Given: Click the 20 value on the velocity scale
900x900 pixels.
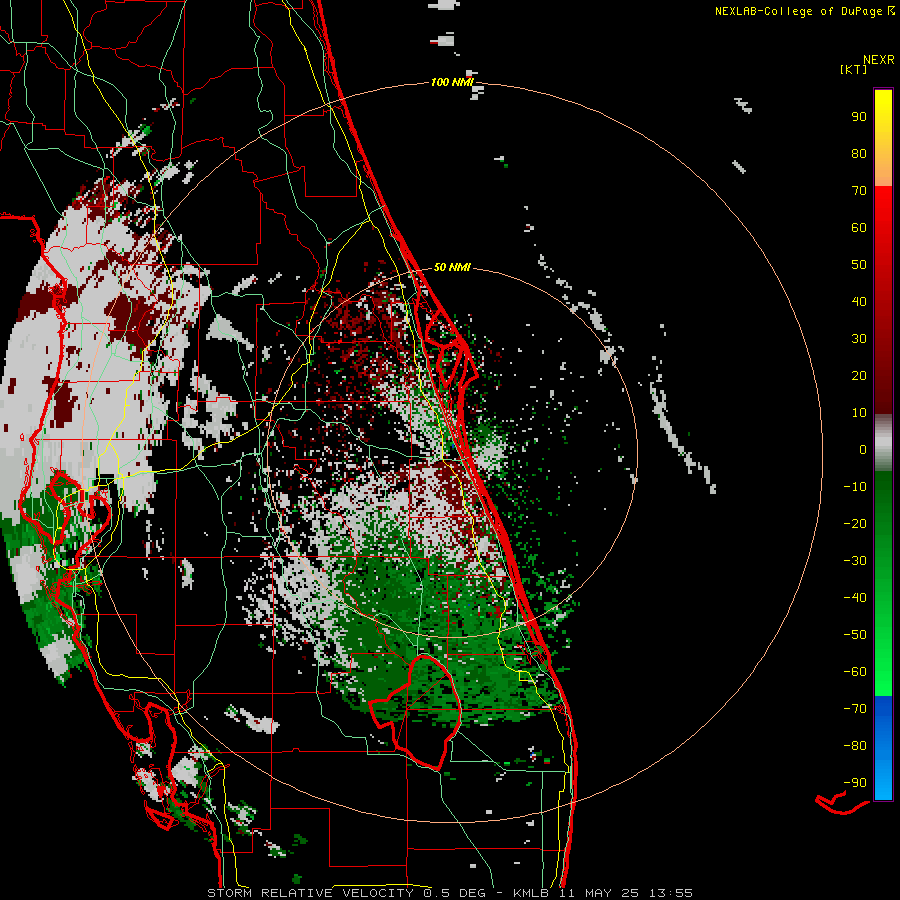Looking at the screenshot, I should pos(859,375).
